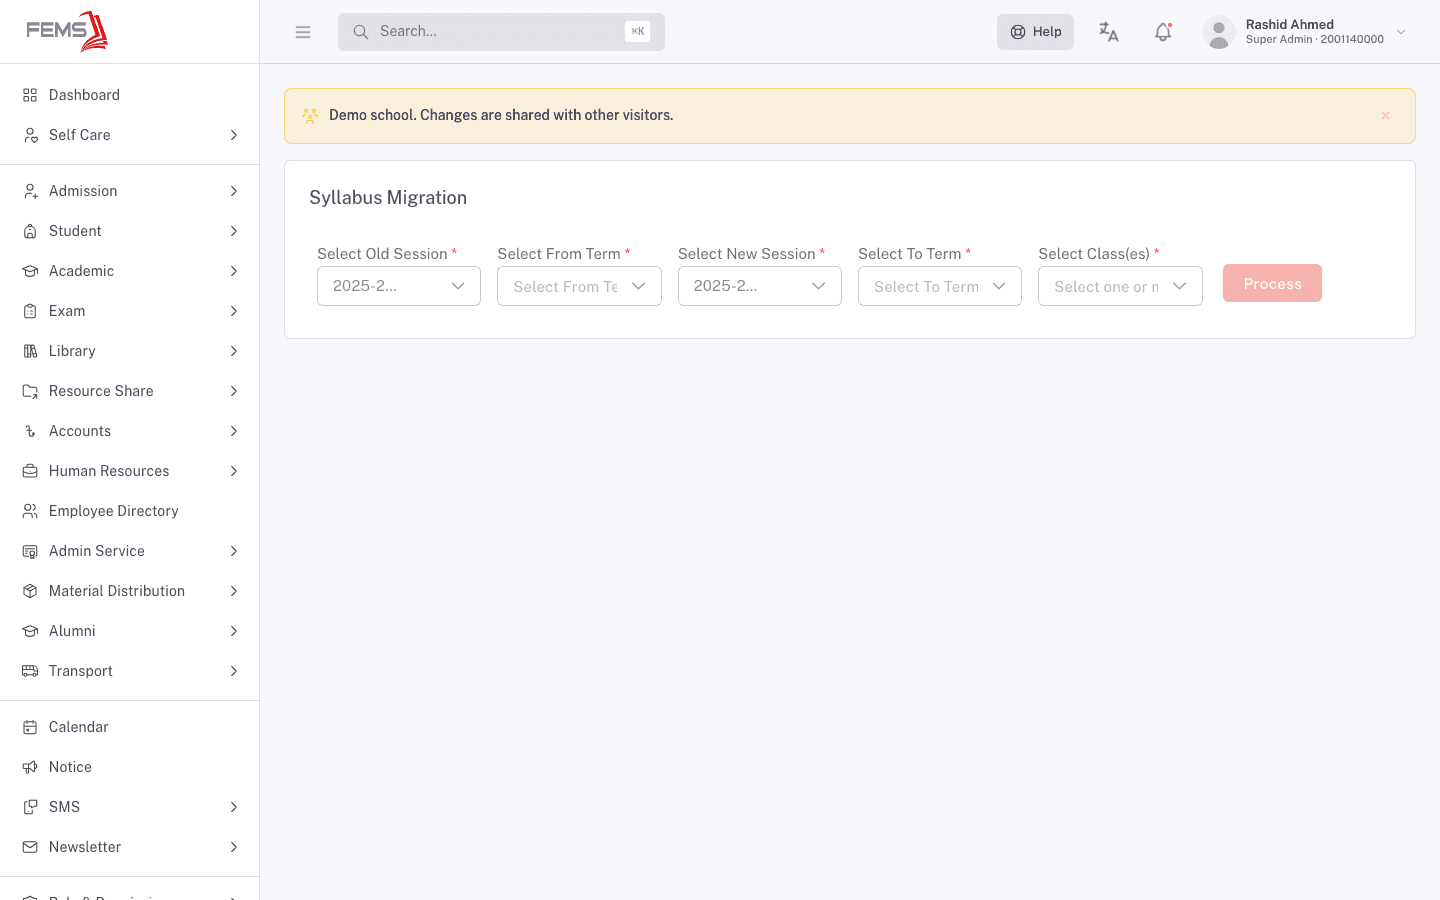Image resolution: width=1440 pixels, height=900 pixels.
Task: Expand the Academic menu chevron
Action: tap(234, 271)
